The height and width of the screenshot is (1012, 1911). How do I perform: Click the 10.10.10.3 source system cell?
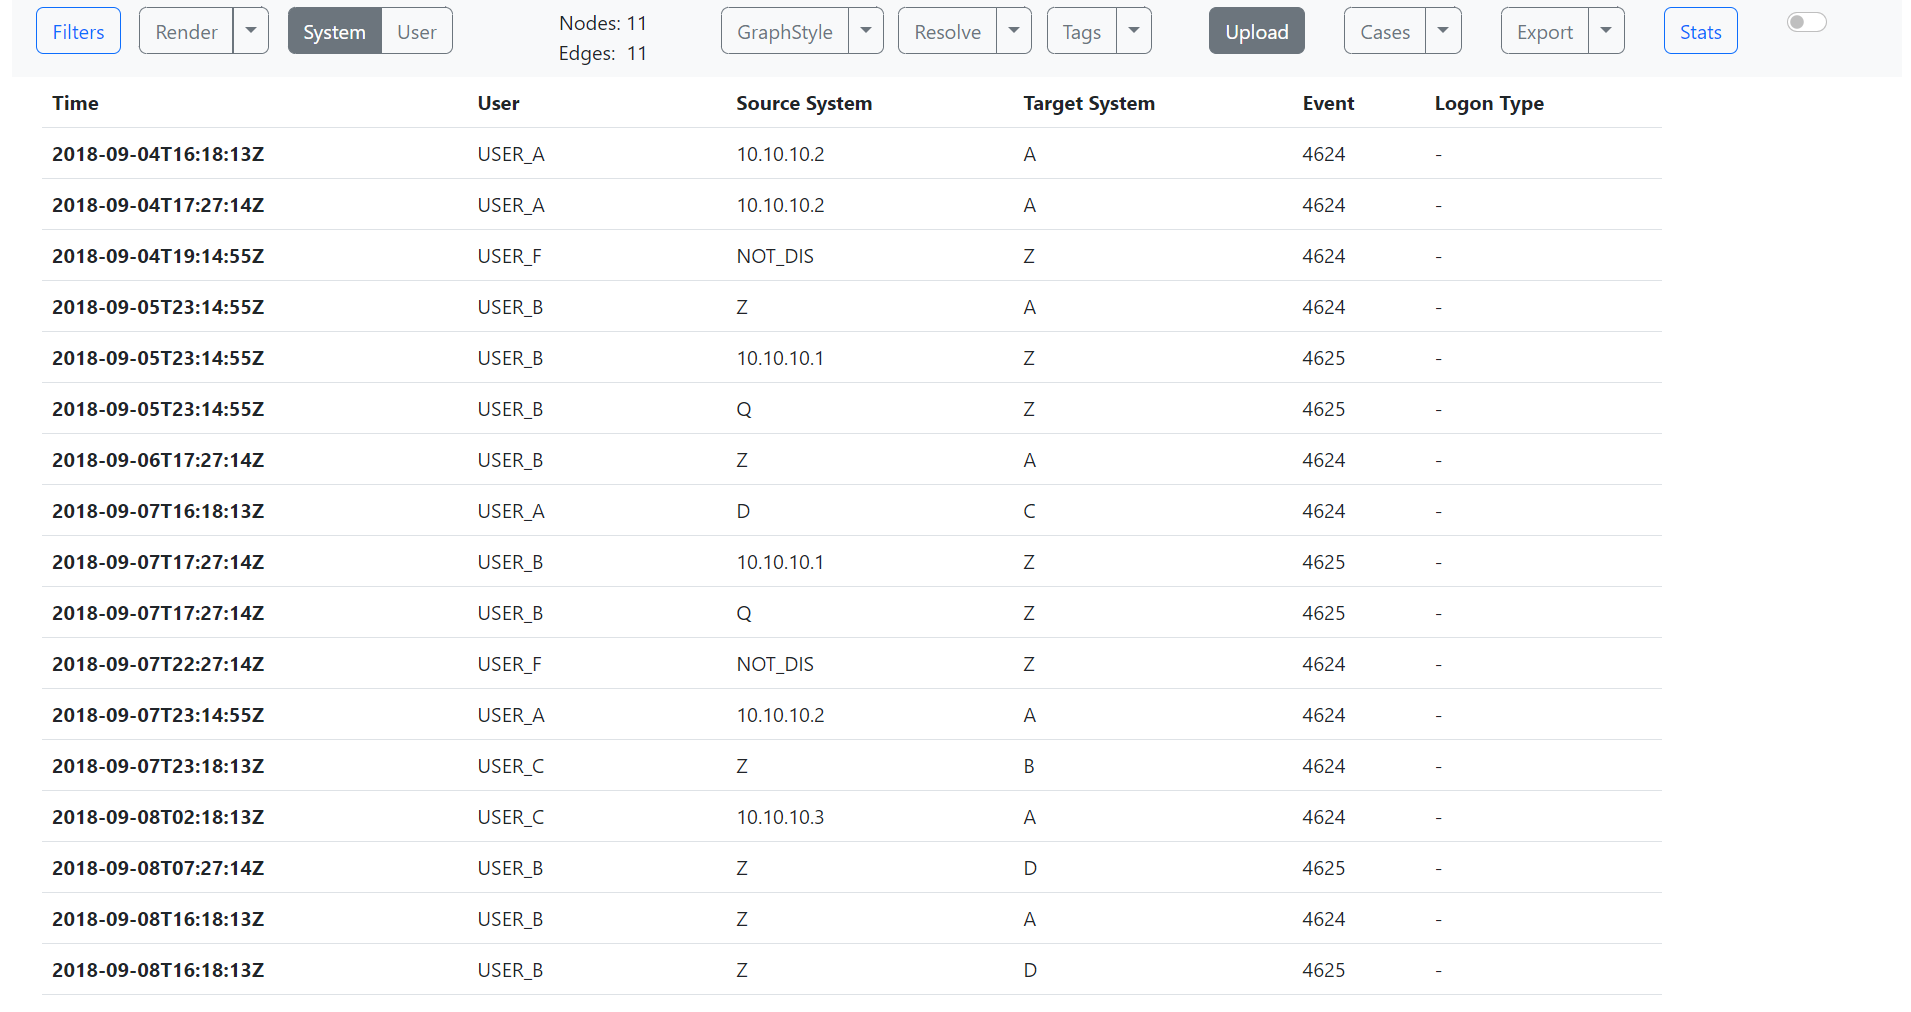(x=780, y=817)
